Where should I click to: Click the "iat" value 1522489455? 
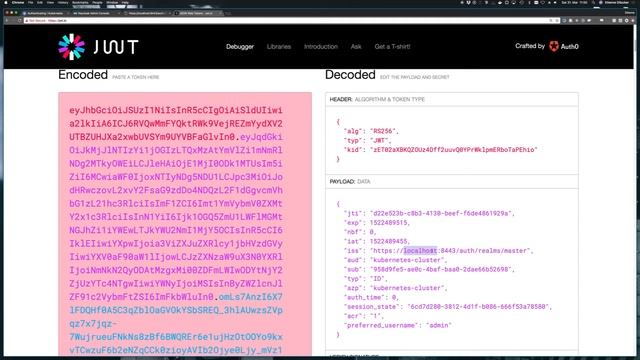pos(388,241)
